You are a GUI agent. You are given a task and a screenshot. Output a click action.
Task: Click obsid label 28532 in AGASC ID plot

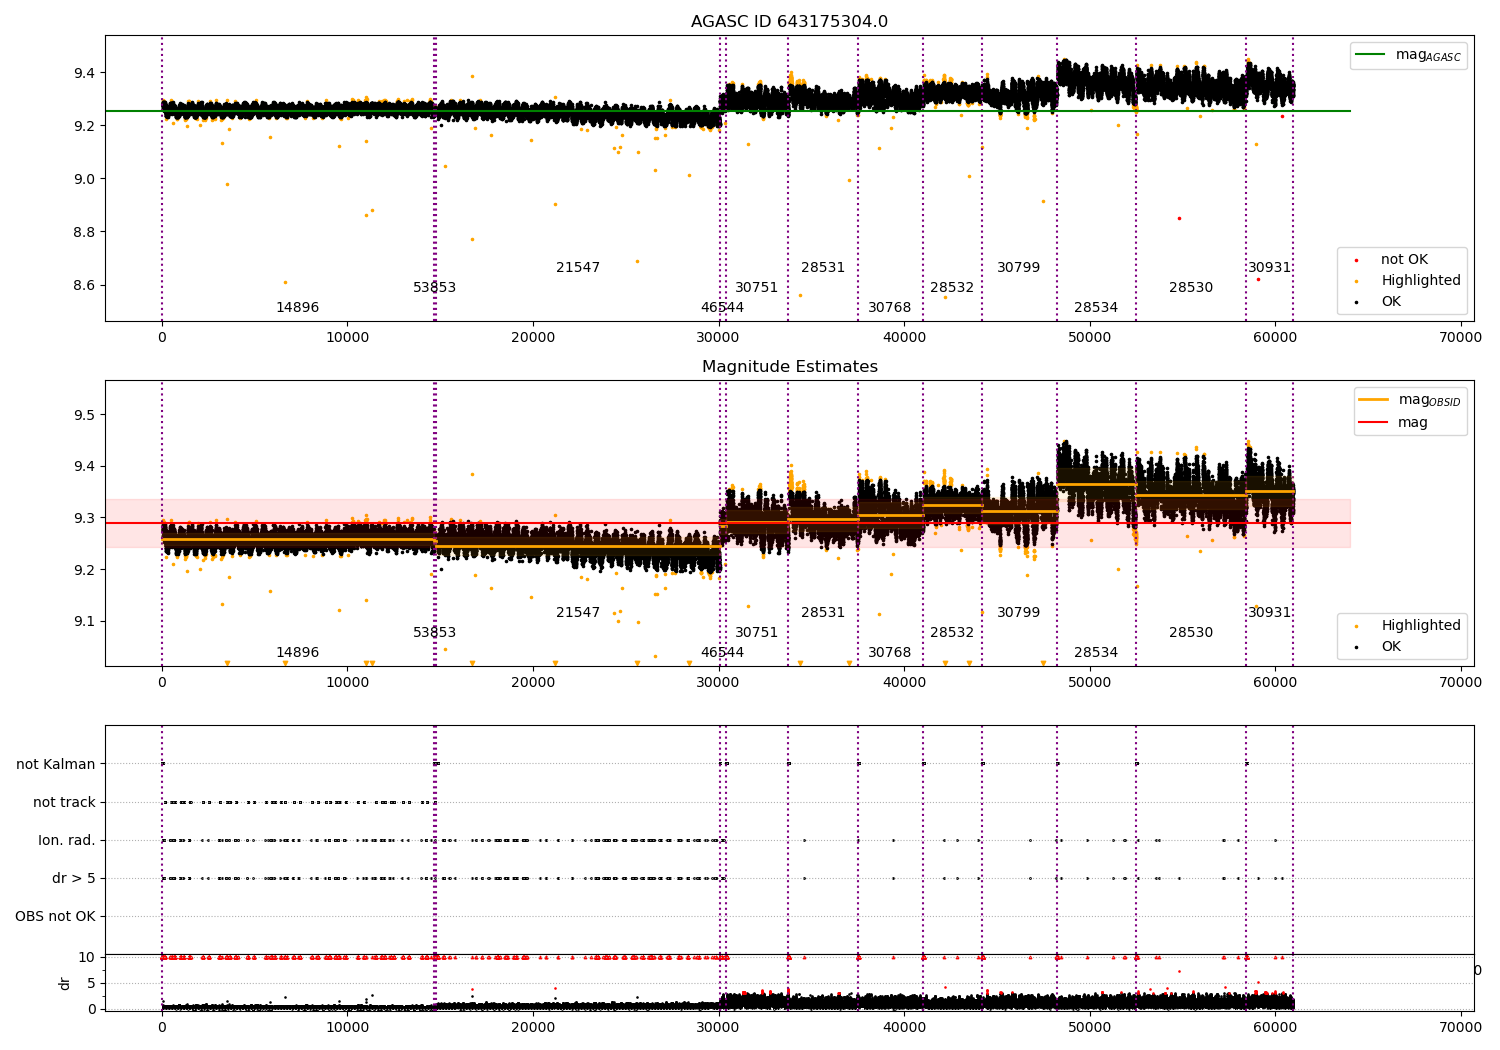click(952, 287)
